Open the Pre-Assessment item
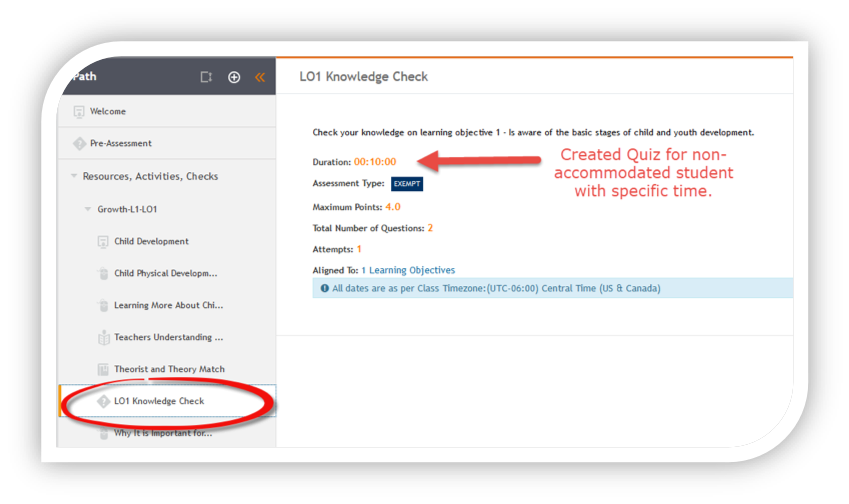Viewport: 849px width, 504px height. point(121,144)
